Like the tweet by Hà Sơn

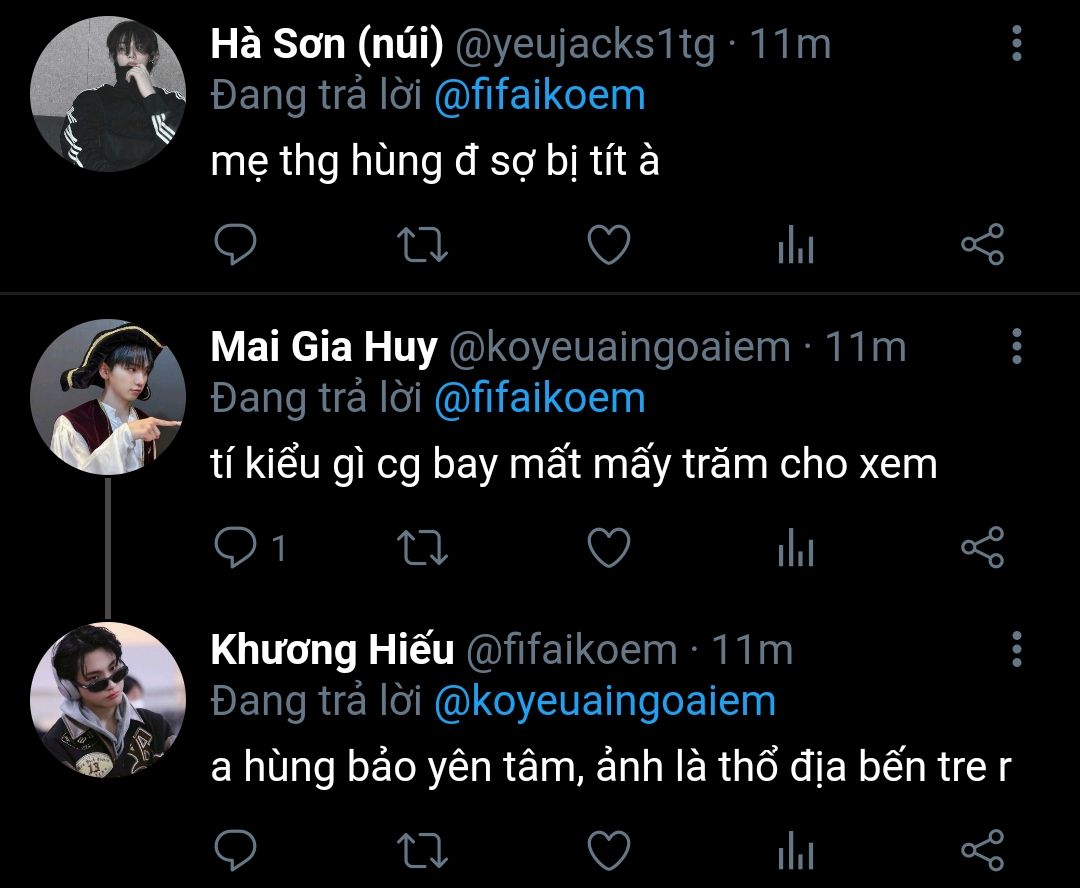(x=608, y=245)
